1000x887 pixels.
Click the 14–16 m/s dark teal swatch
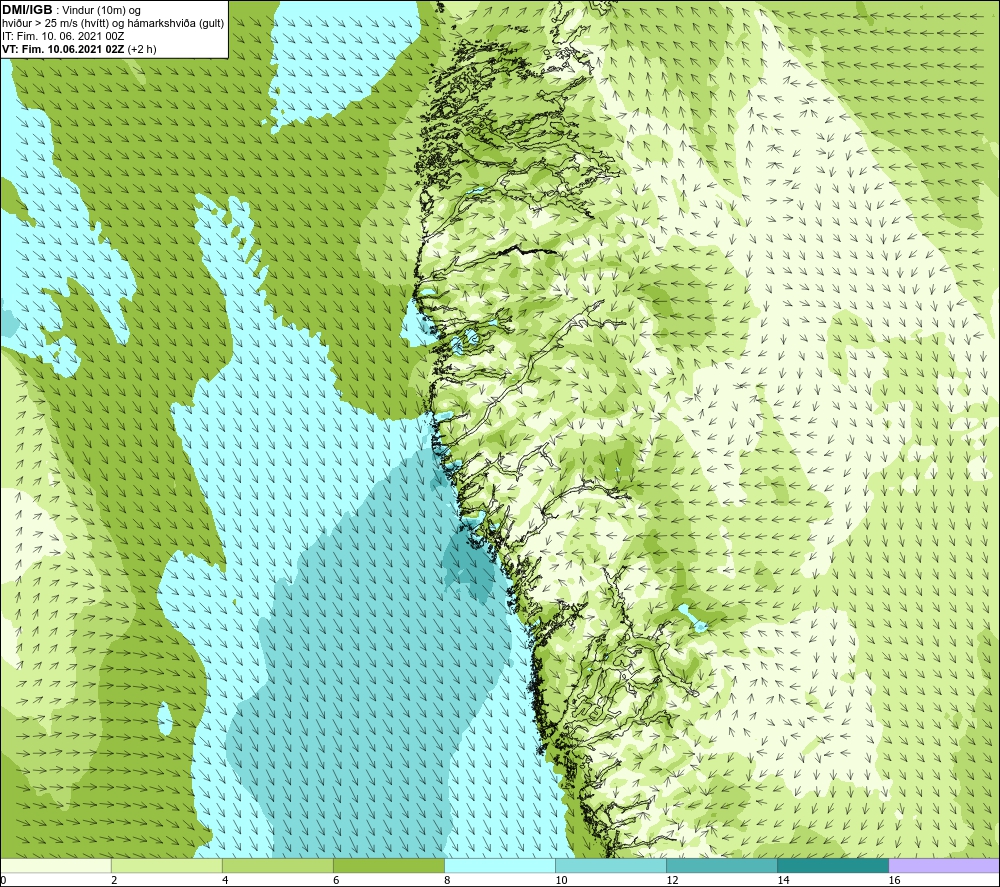tap(833, 865)
